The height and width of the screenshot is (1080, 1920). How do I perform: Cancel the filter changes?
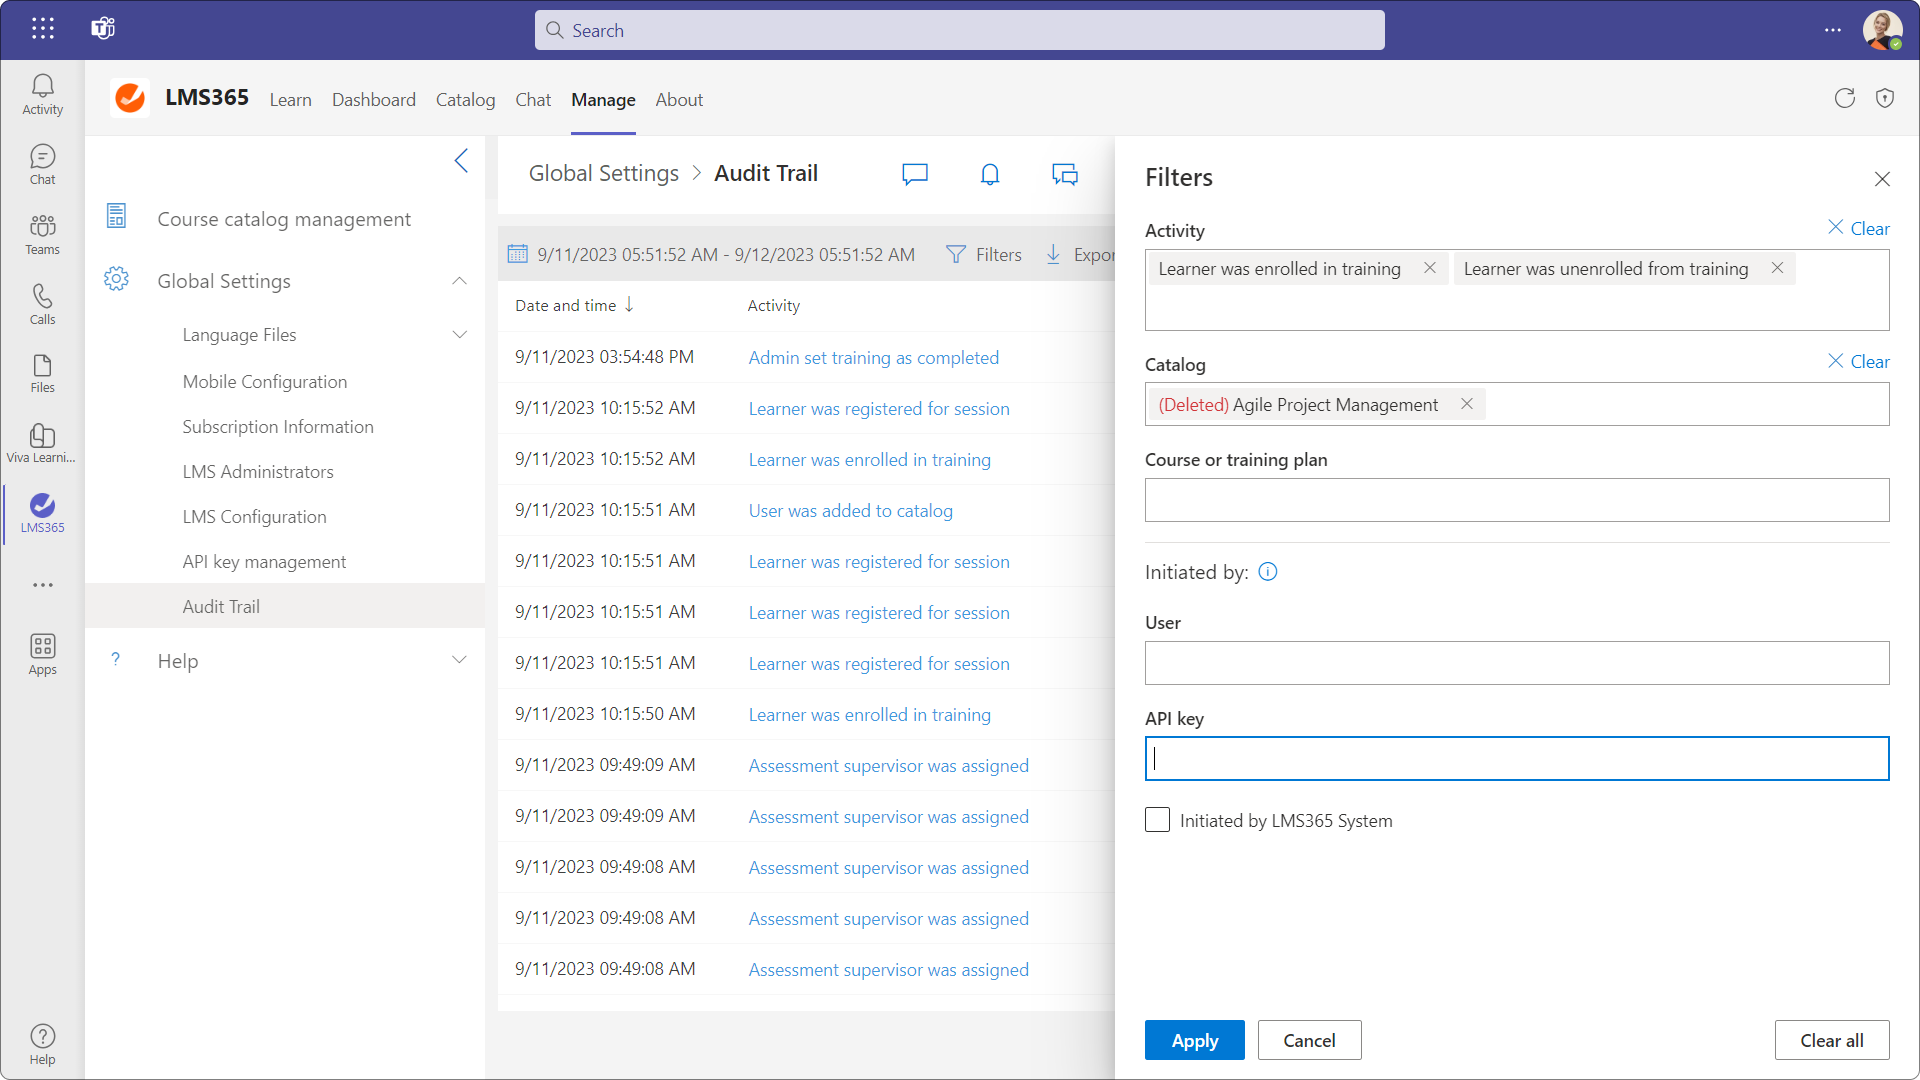(x=1309, y=1040)
